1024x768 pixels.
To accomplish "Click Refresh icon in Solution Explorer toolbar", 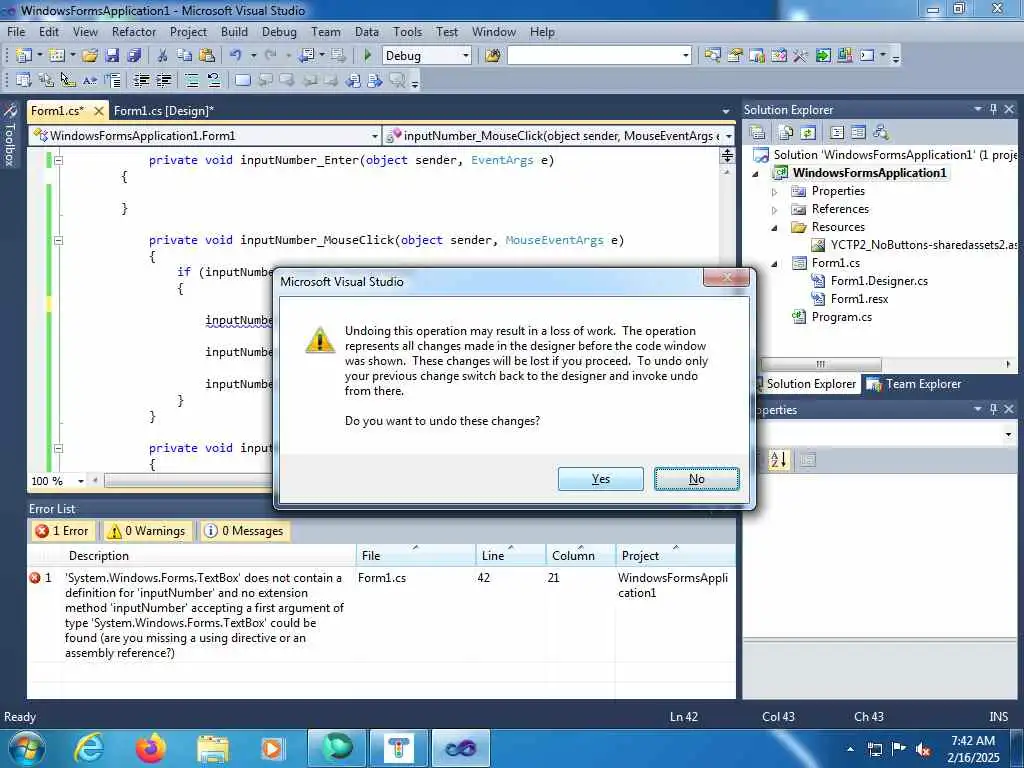I will point(808,133).
